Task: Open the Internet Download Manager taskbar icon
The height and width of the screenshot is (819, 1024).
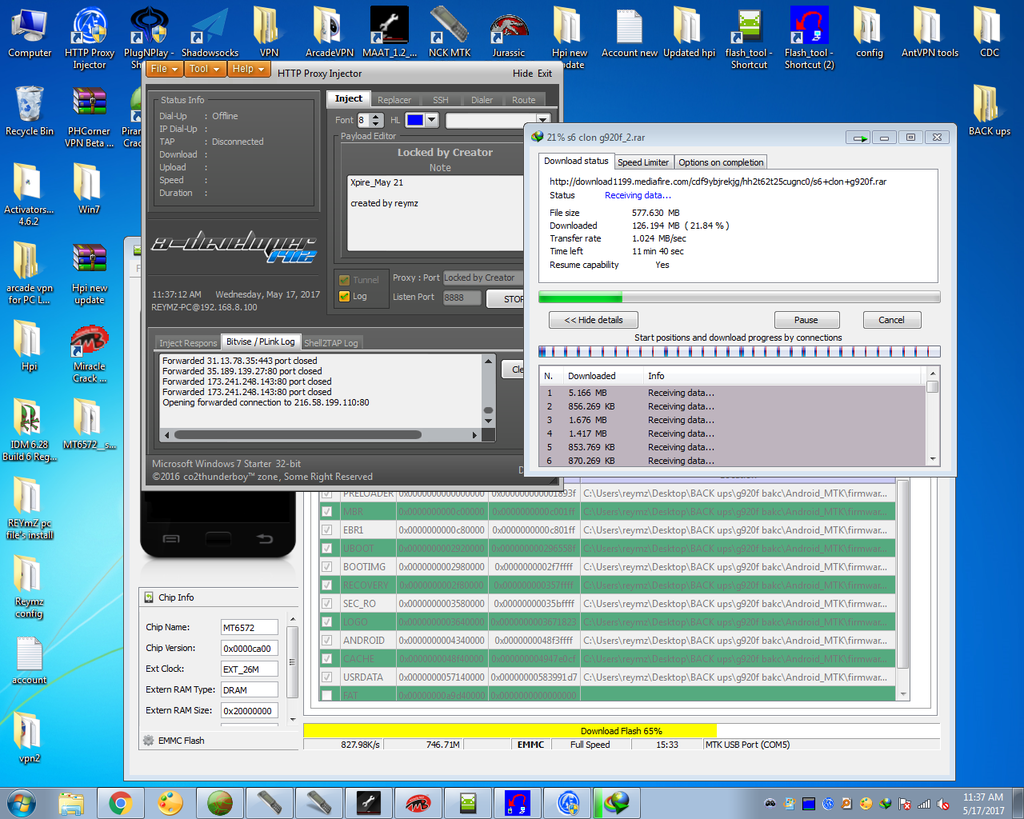Action: coord(616,802)
